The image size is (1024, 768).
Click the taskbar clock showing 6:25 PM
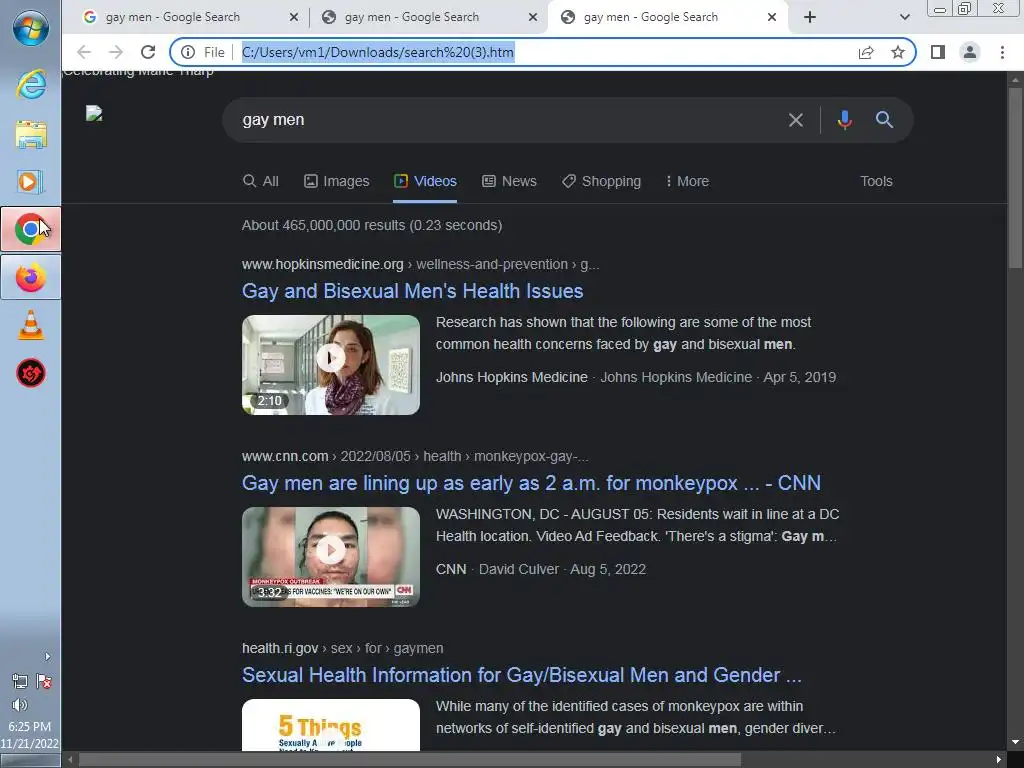click(29, 726)
